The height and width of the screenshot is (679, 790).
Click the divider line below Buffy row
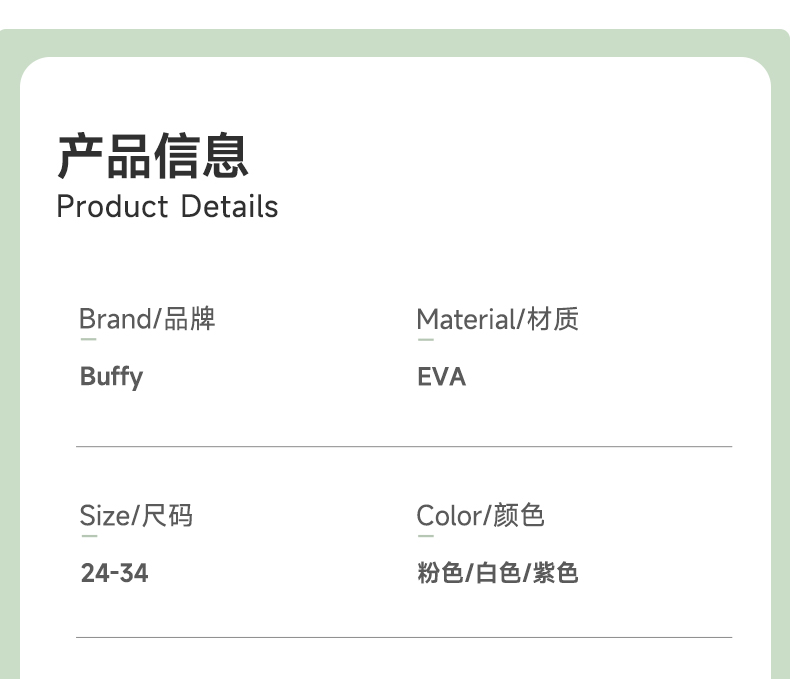coord(404,446)
